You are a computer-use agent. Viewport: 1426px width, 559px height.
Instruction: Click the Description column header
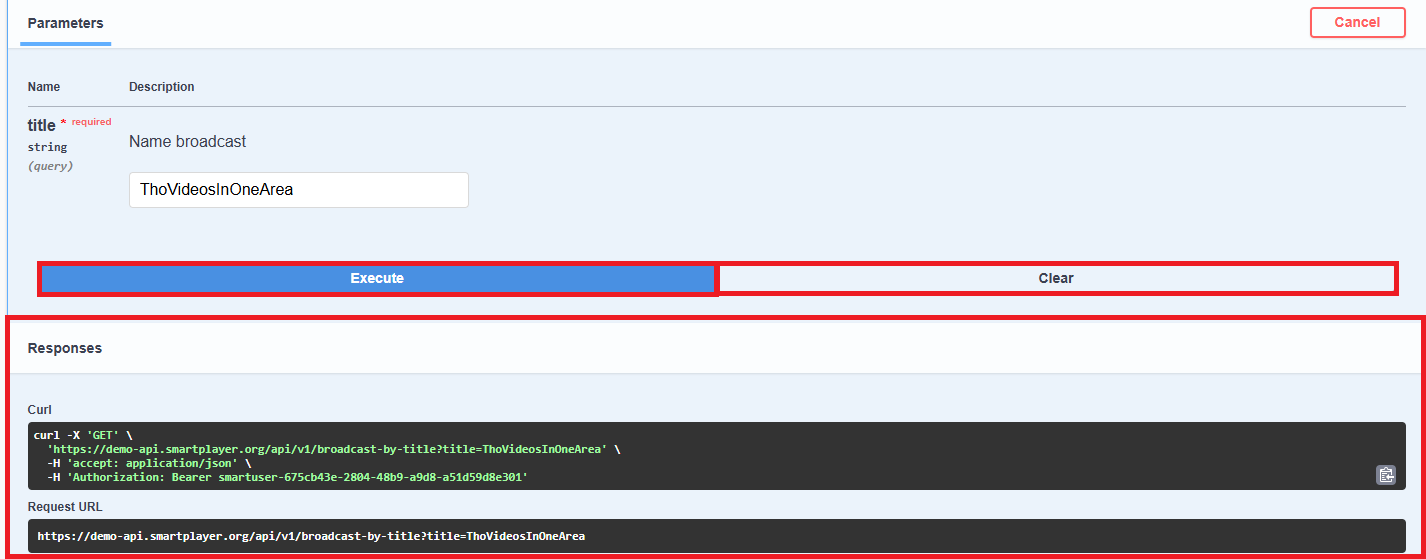point(161,87)
